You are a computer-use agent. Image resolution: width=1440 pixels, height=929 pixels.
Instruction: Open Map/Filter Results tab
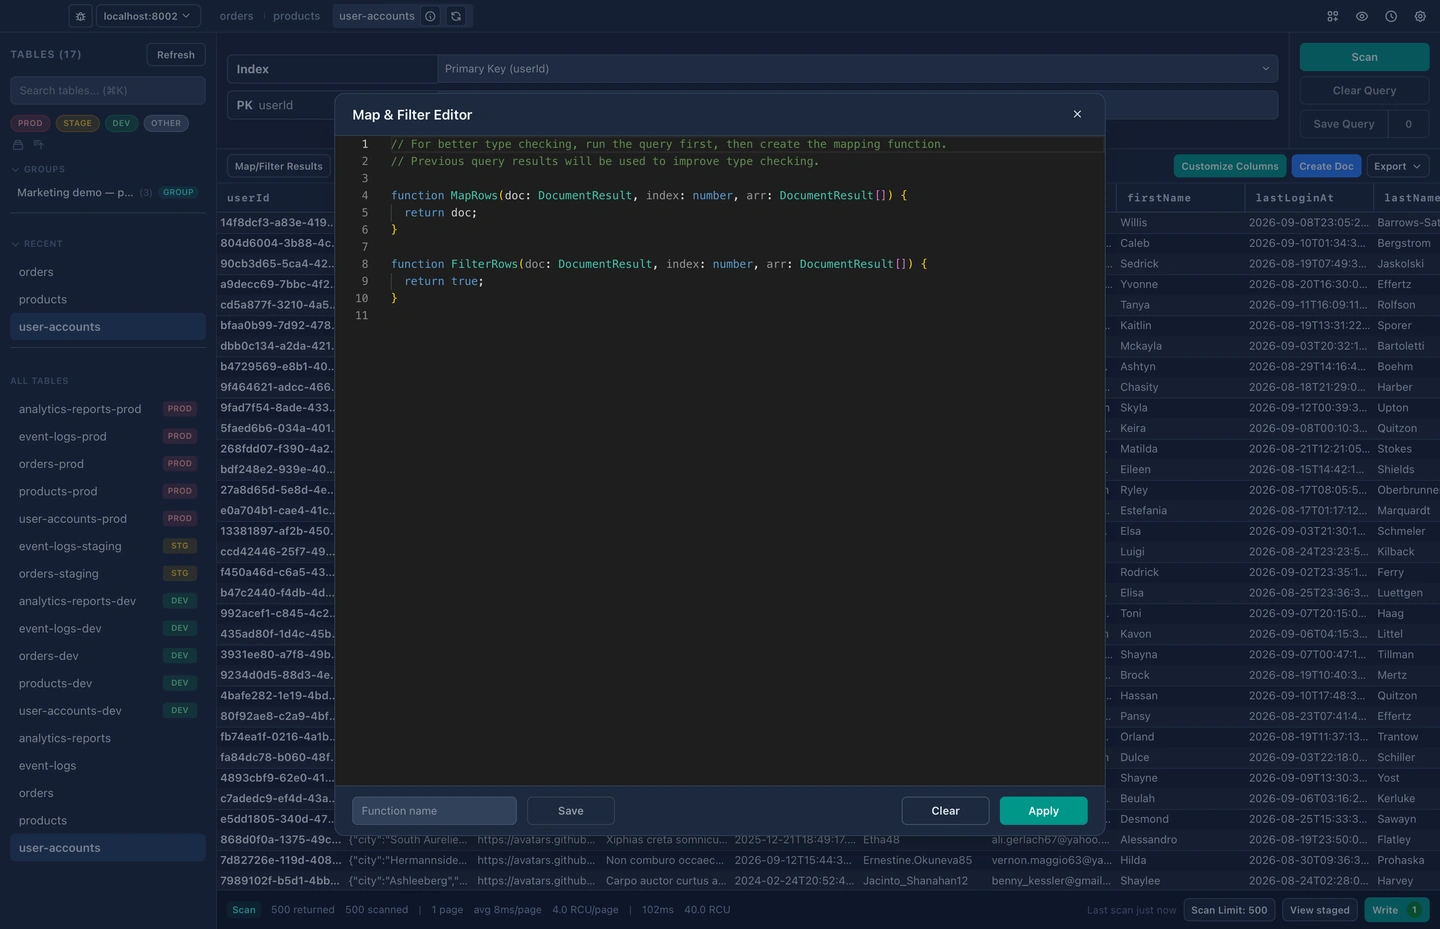[279, 166]
